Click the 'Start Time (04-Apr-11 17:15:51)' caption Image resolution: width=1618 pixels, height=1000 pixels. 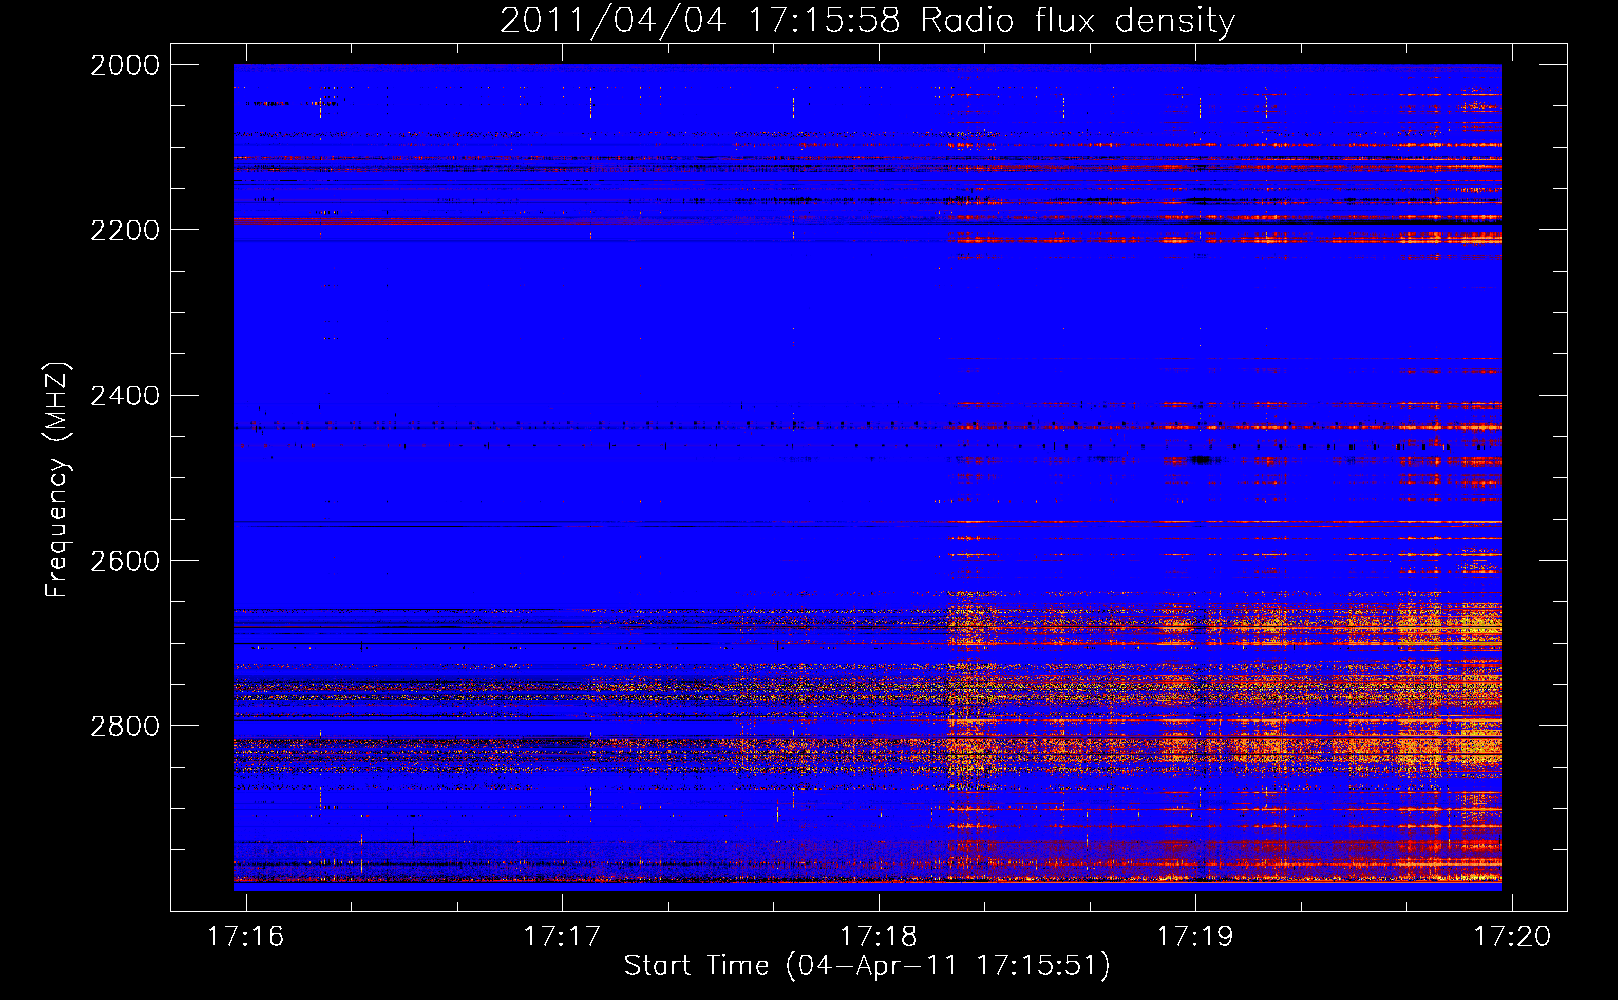(x=867, y=966)
